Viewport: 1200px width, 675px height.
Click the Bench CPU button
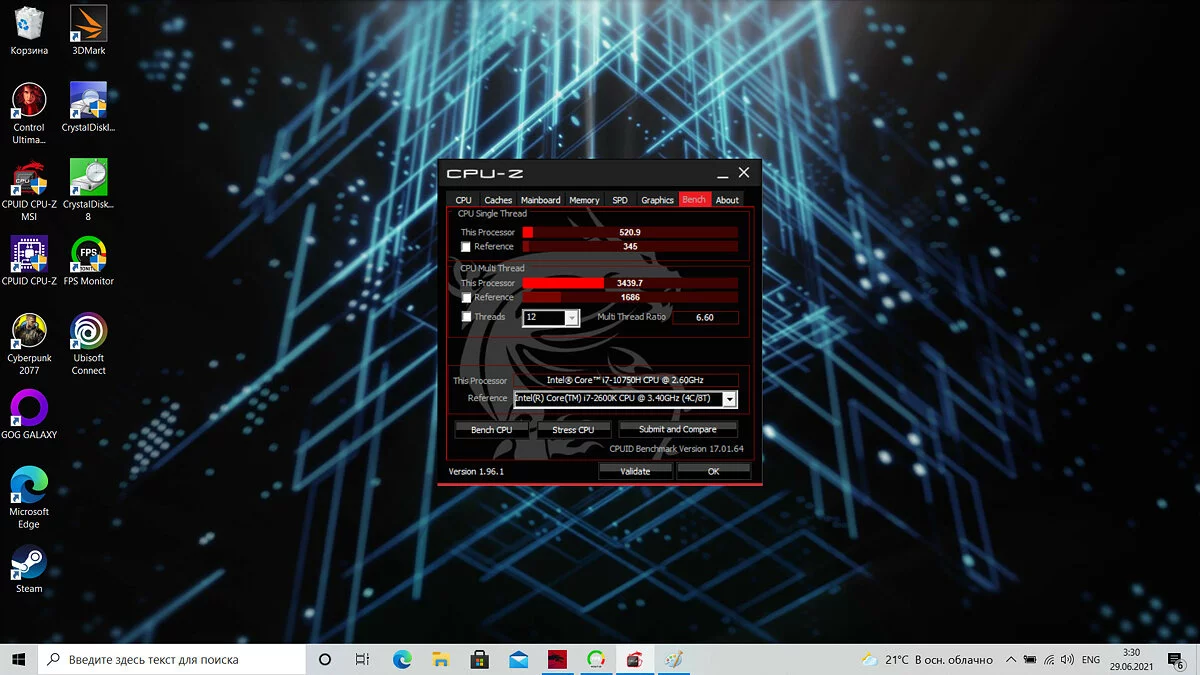(x=491, y=430)
